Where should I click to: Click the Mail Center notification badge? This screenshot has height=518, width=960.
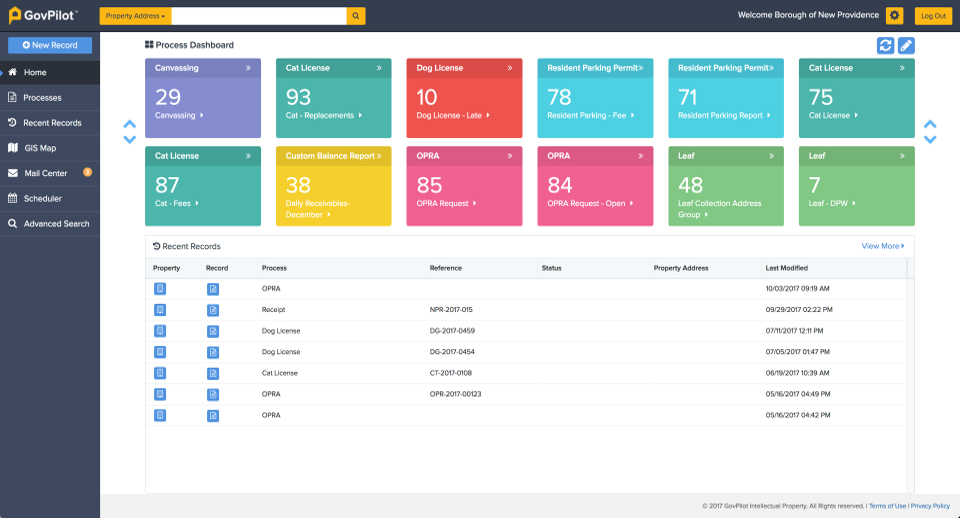[87, 172]
